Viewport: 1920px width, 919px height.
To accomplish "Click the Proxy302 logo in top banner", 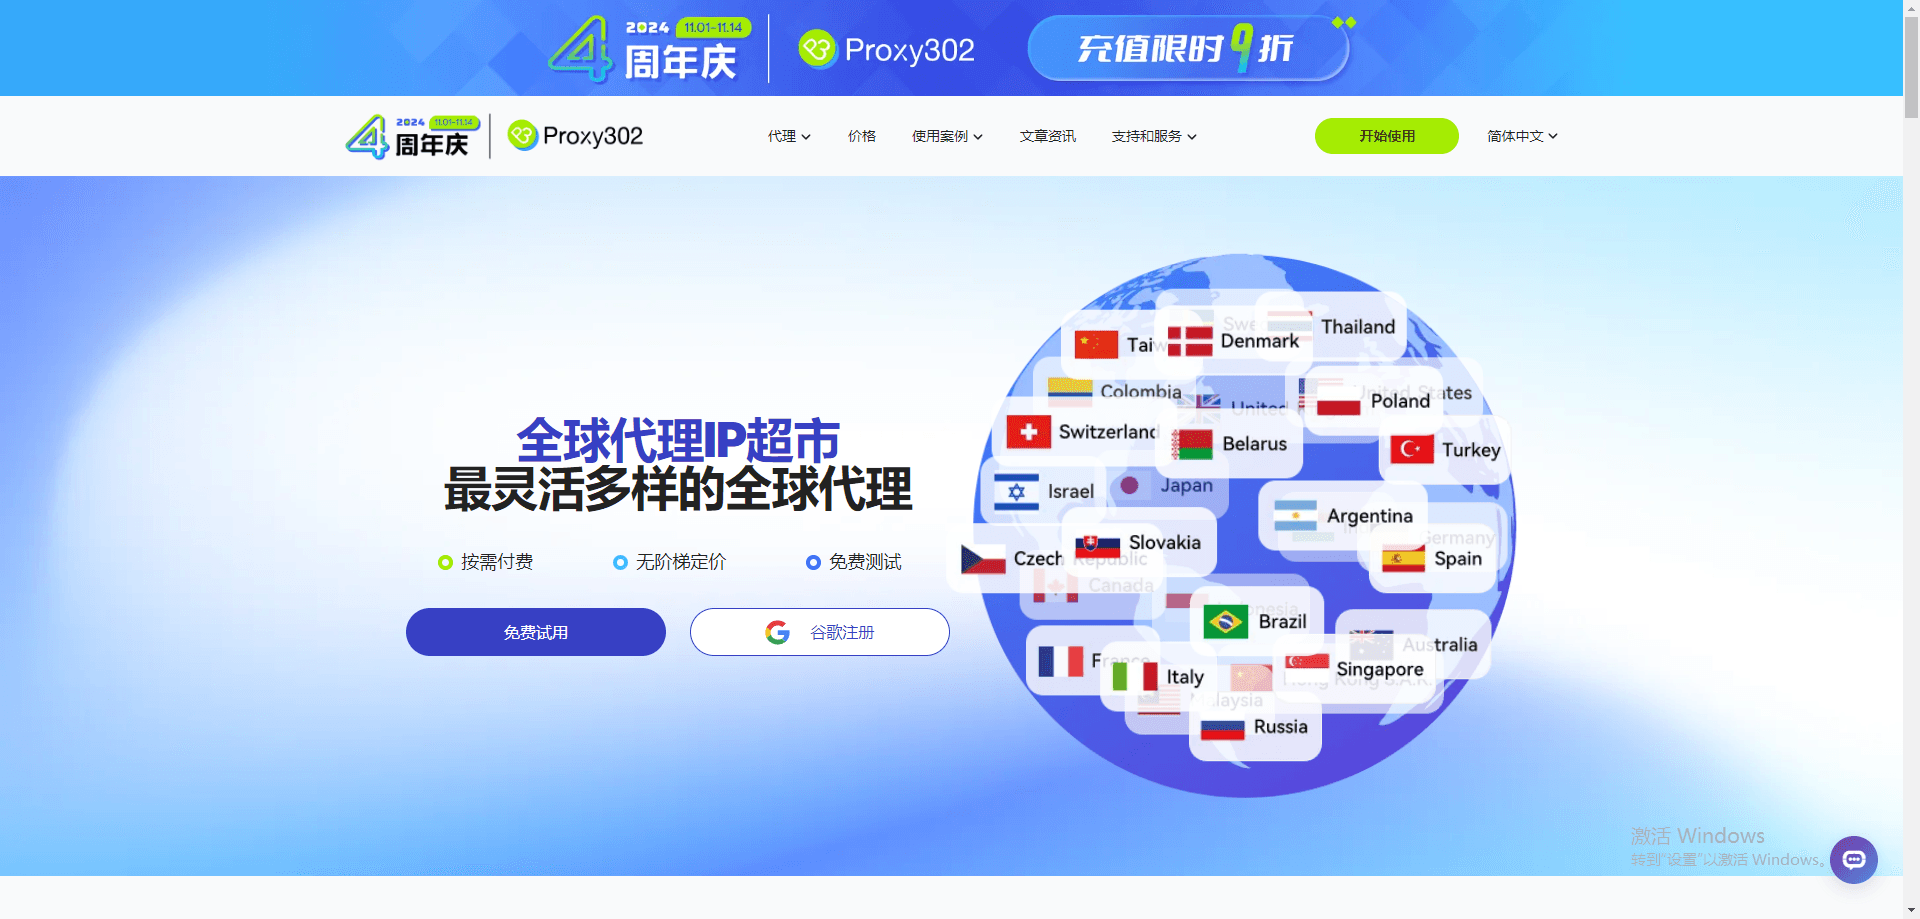I will coord(886,48).
